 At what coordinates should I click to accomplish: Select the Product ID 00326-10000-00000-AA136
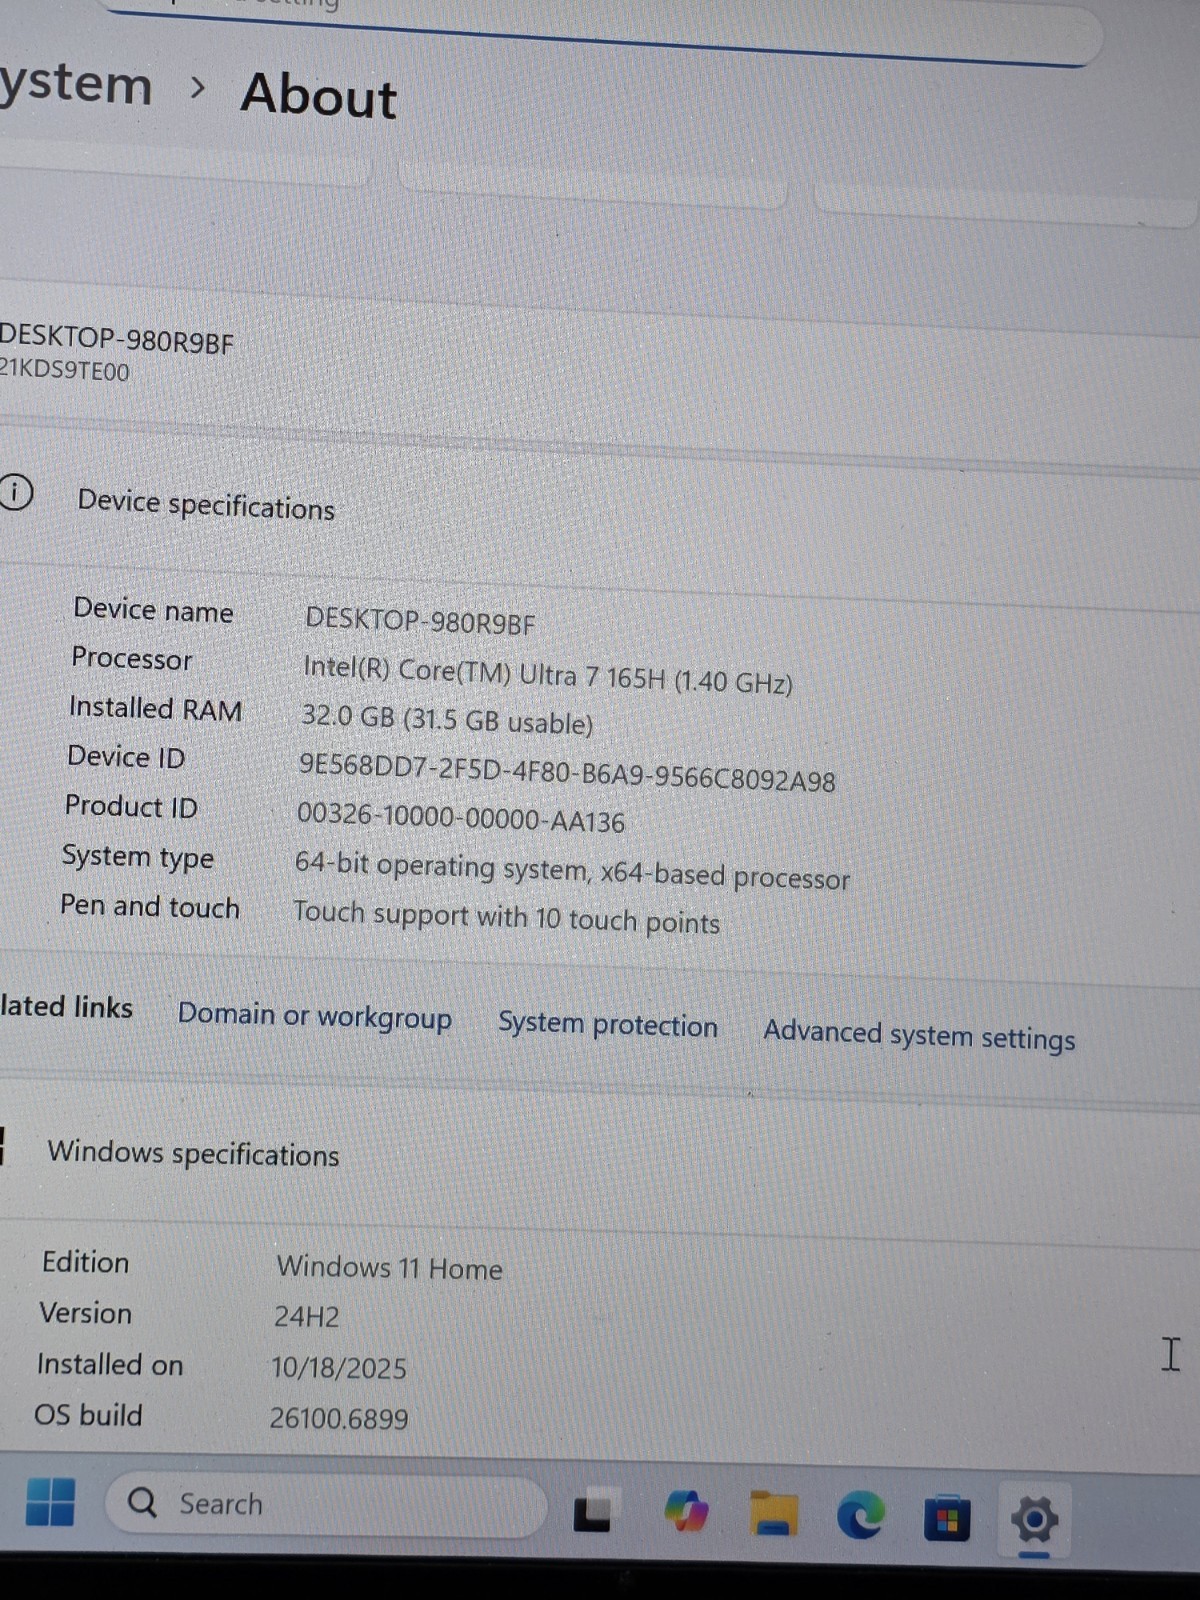(461, 817)
